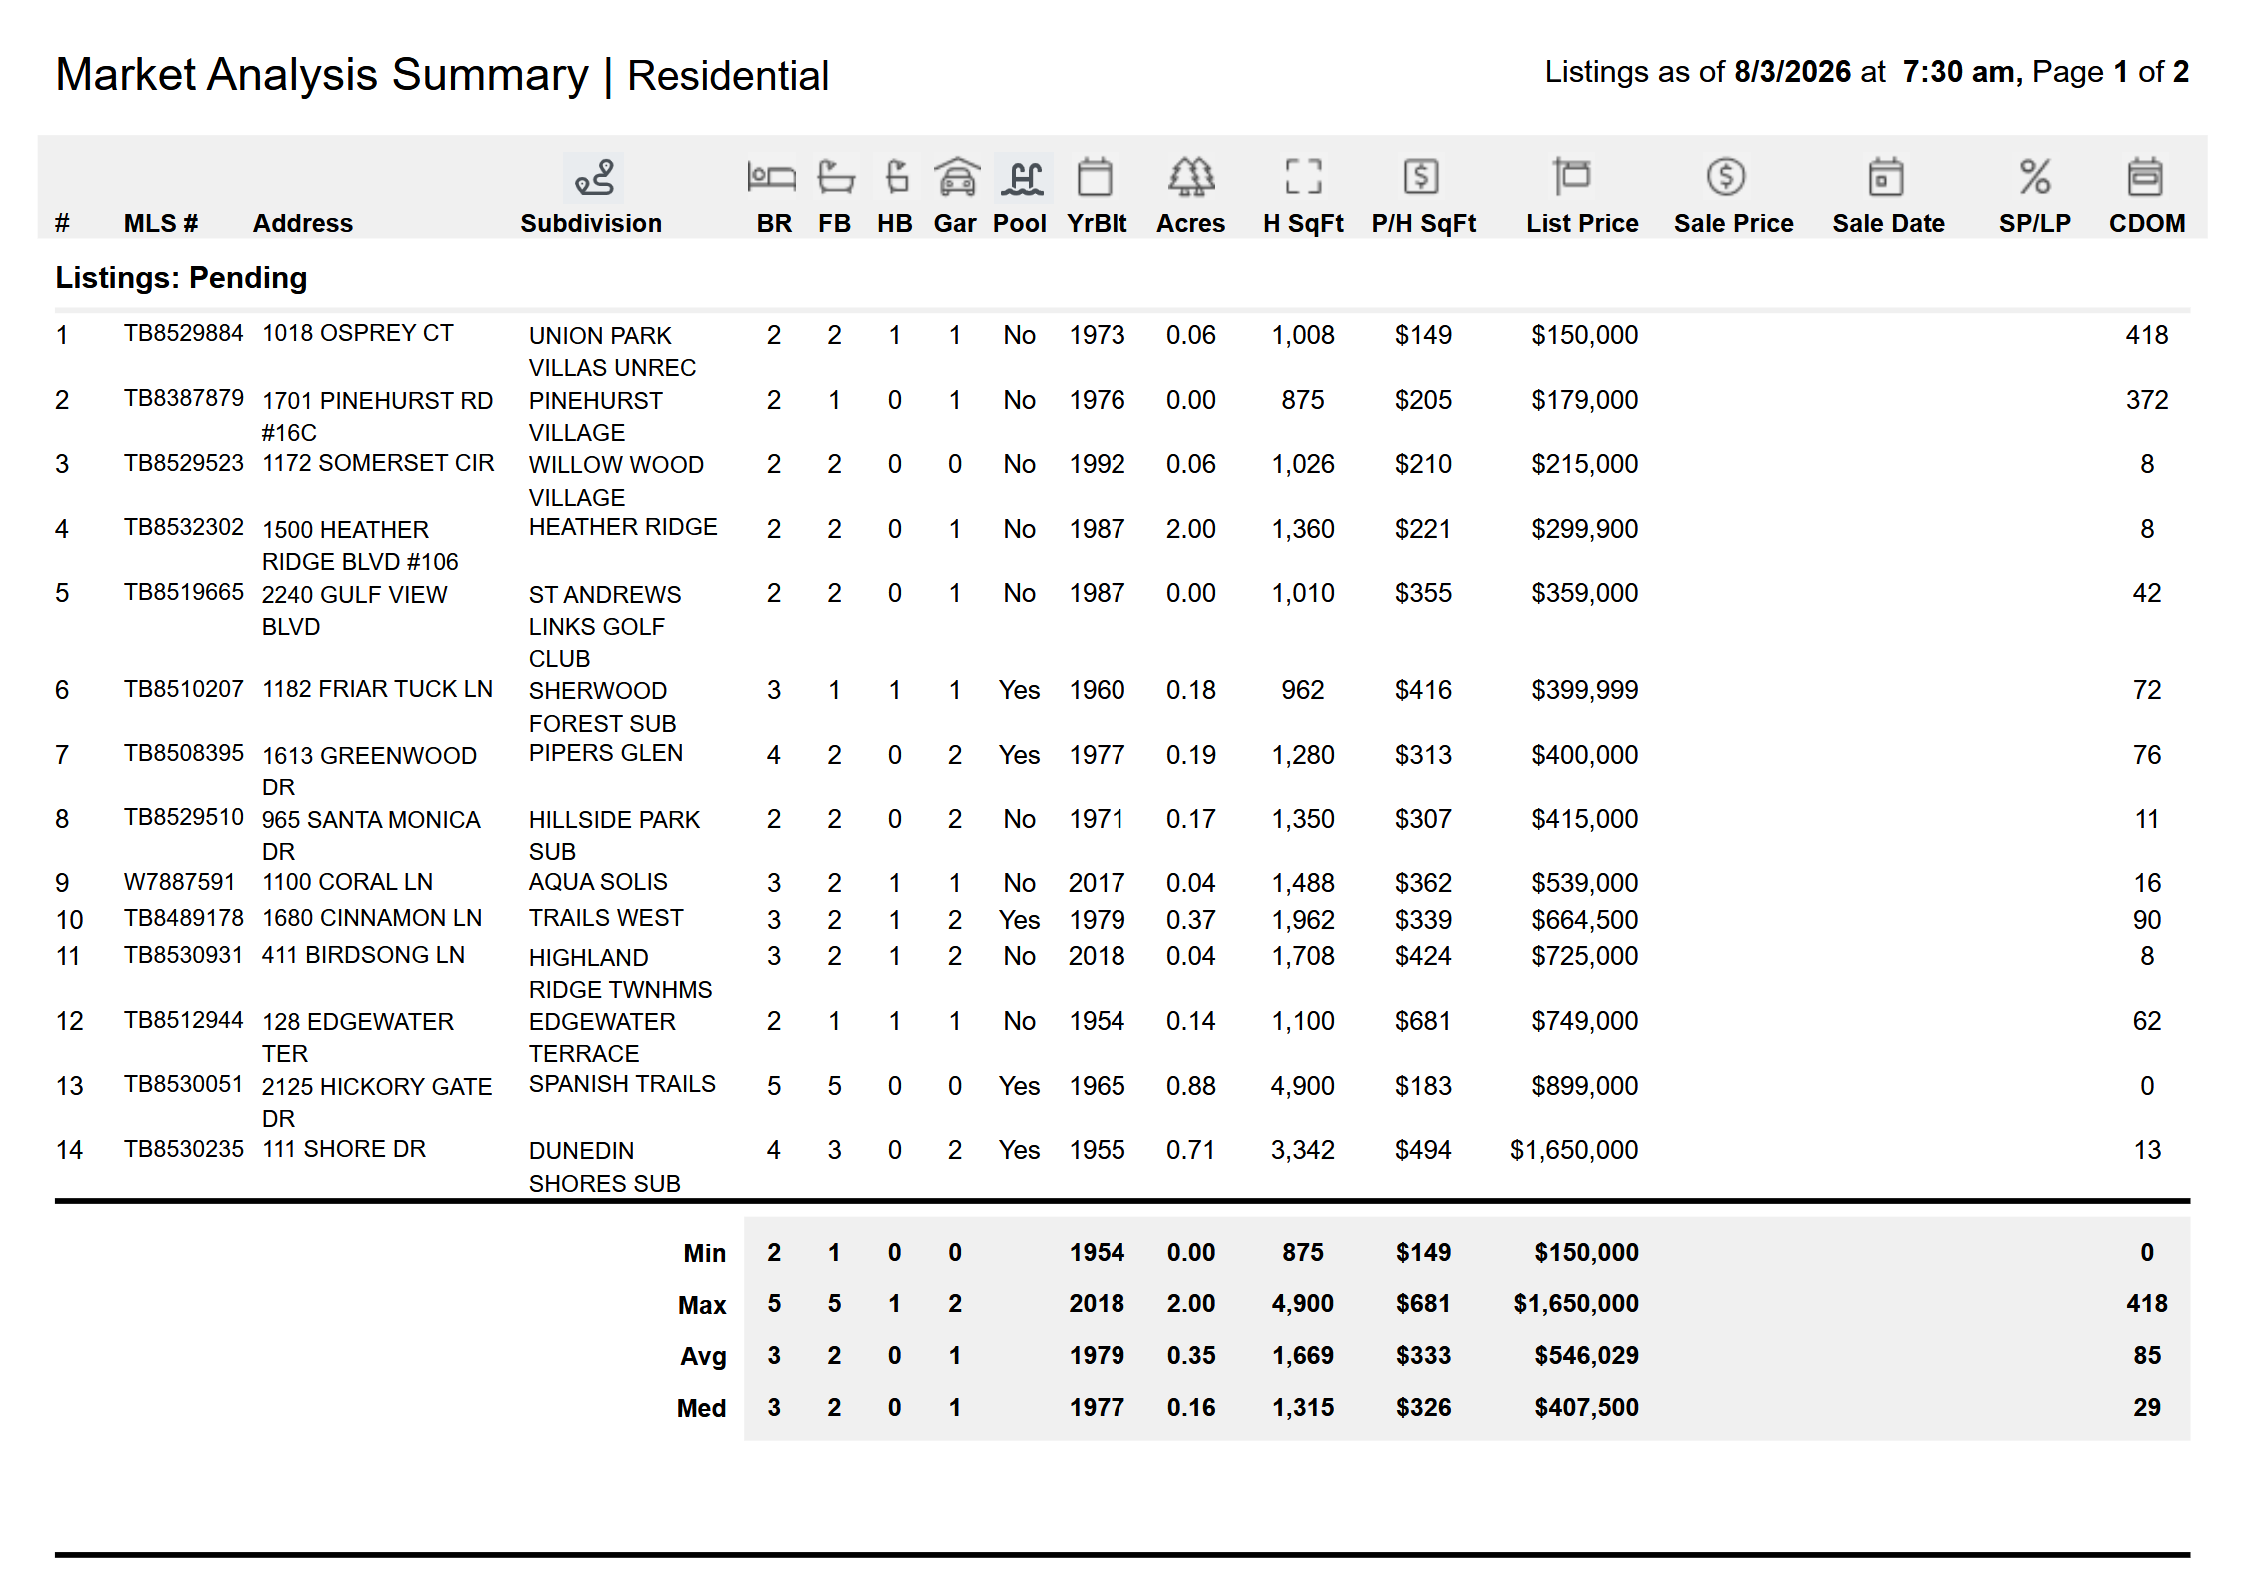Click the SPANISH TRAILS subdivision cell
Screen dimensions: 2245x1570
pyautogui.click(x=622, y=1084)
